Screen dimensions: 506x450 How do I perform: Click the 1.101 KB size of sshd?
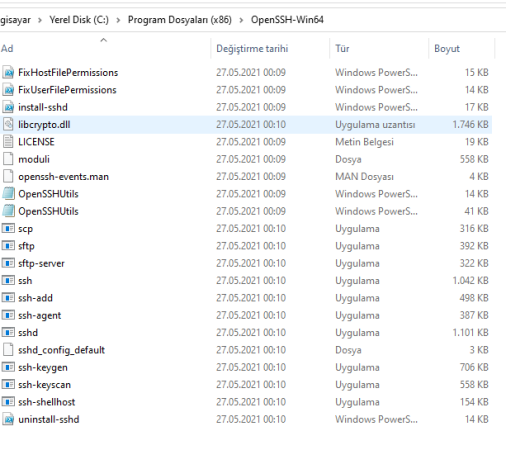tap(470, 332)
